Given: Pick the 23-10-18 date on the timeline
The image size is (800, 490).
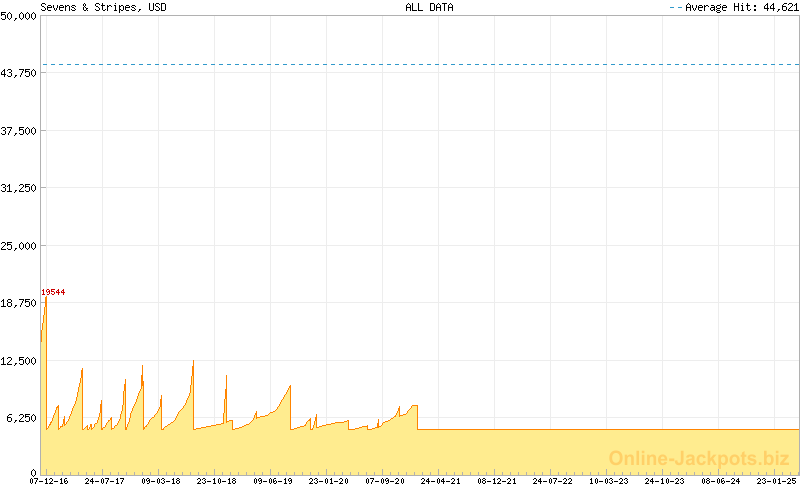Looking at the screenshot, I should click(216, 481).
